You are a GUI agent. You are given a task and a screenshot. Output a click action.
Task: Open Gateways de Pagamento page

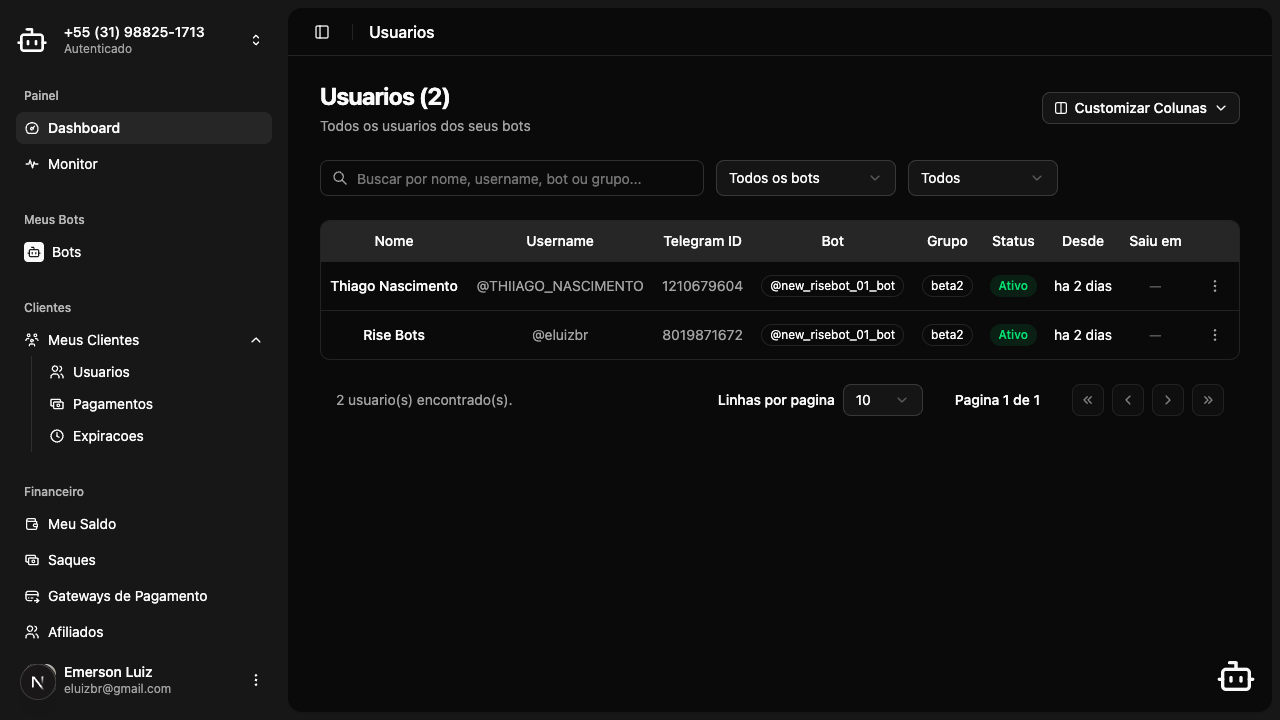coord(144,596)
